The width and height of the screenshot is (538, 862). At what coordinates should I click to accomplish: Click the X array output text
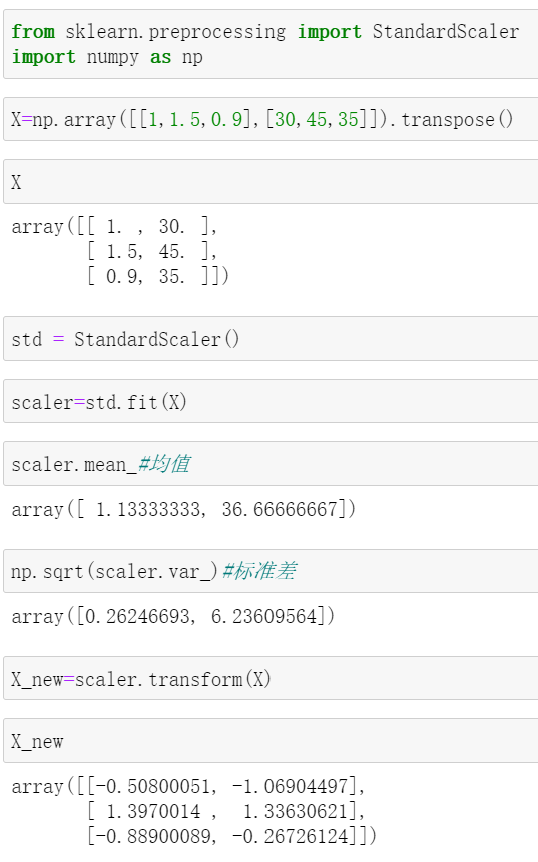click(120, 251)
